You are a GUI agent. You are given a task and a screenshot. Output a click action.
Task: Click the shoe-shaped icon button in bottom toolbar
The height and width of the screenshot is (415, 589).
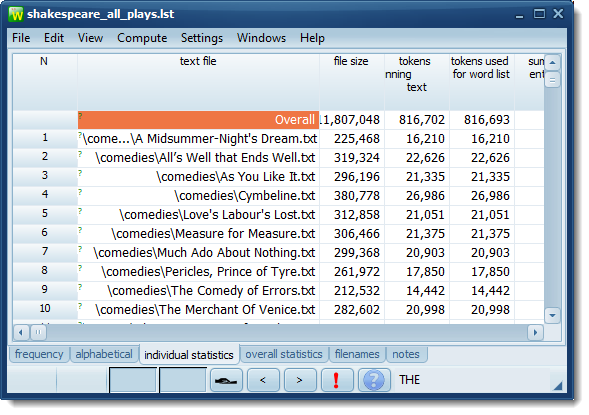click(x=226, y=380)
